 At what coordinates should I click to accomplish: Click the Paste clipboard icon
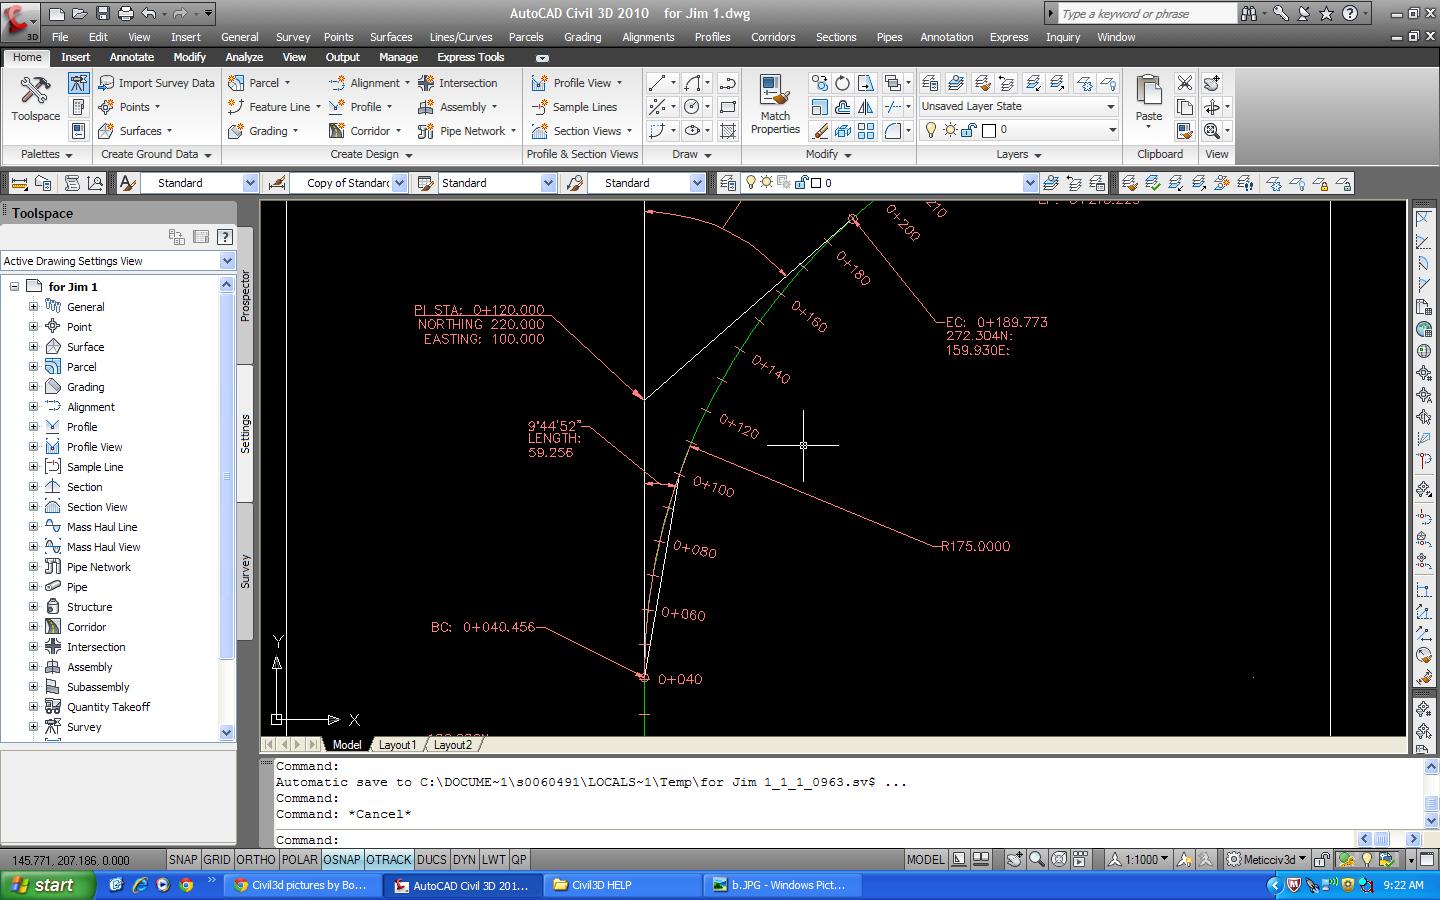tap(1148, 92)
